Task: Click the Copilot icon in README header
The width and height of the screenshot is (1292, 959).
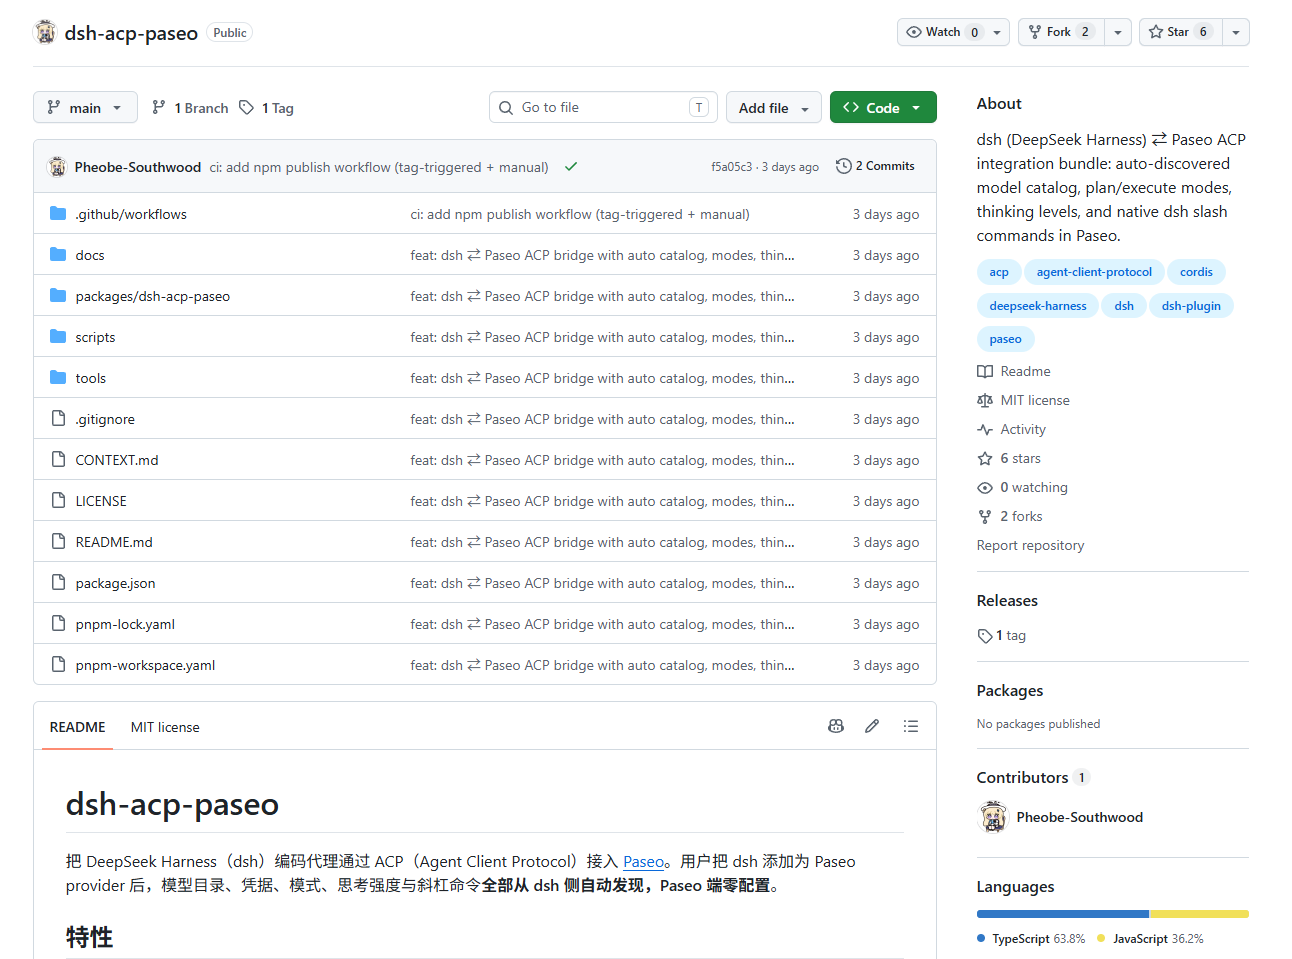Action: pyautogui.click(x=836, y=726)
